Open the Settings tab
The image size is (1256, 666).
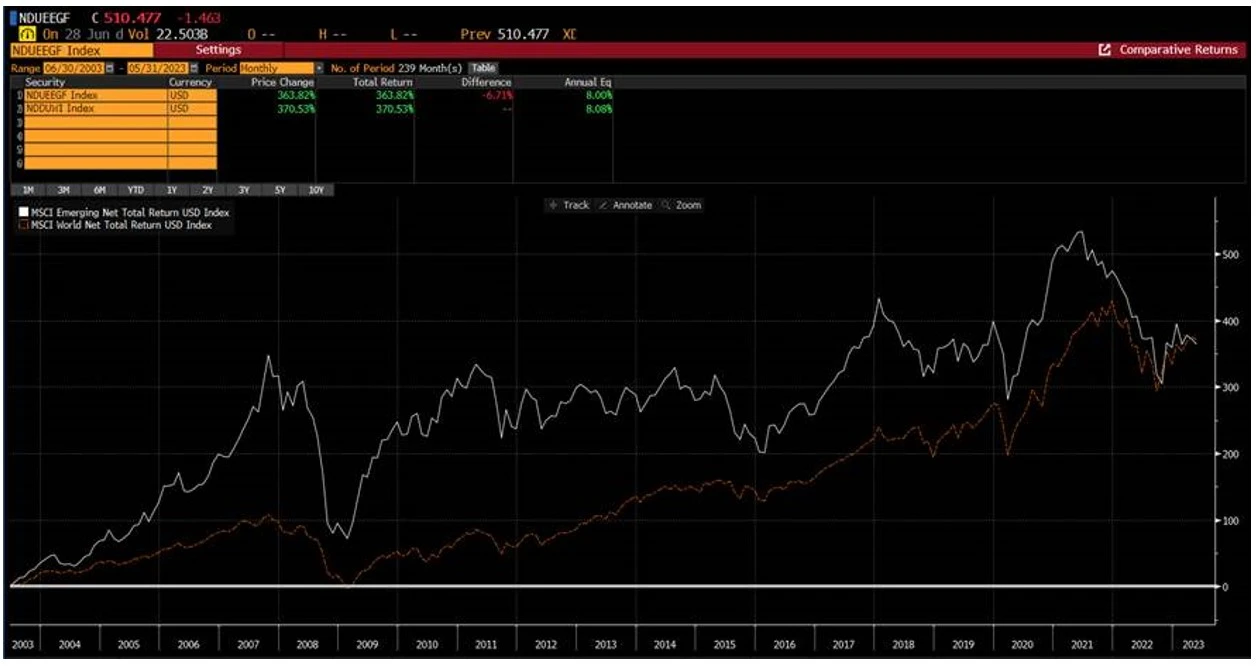[218, 50]
